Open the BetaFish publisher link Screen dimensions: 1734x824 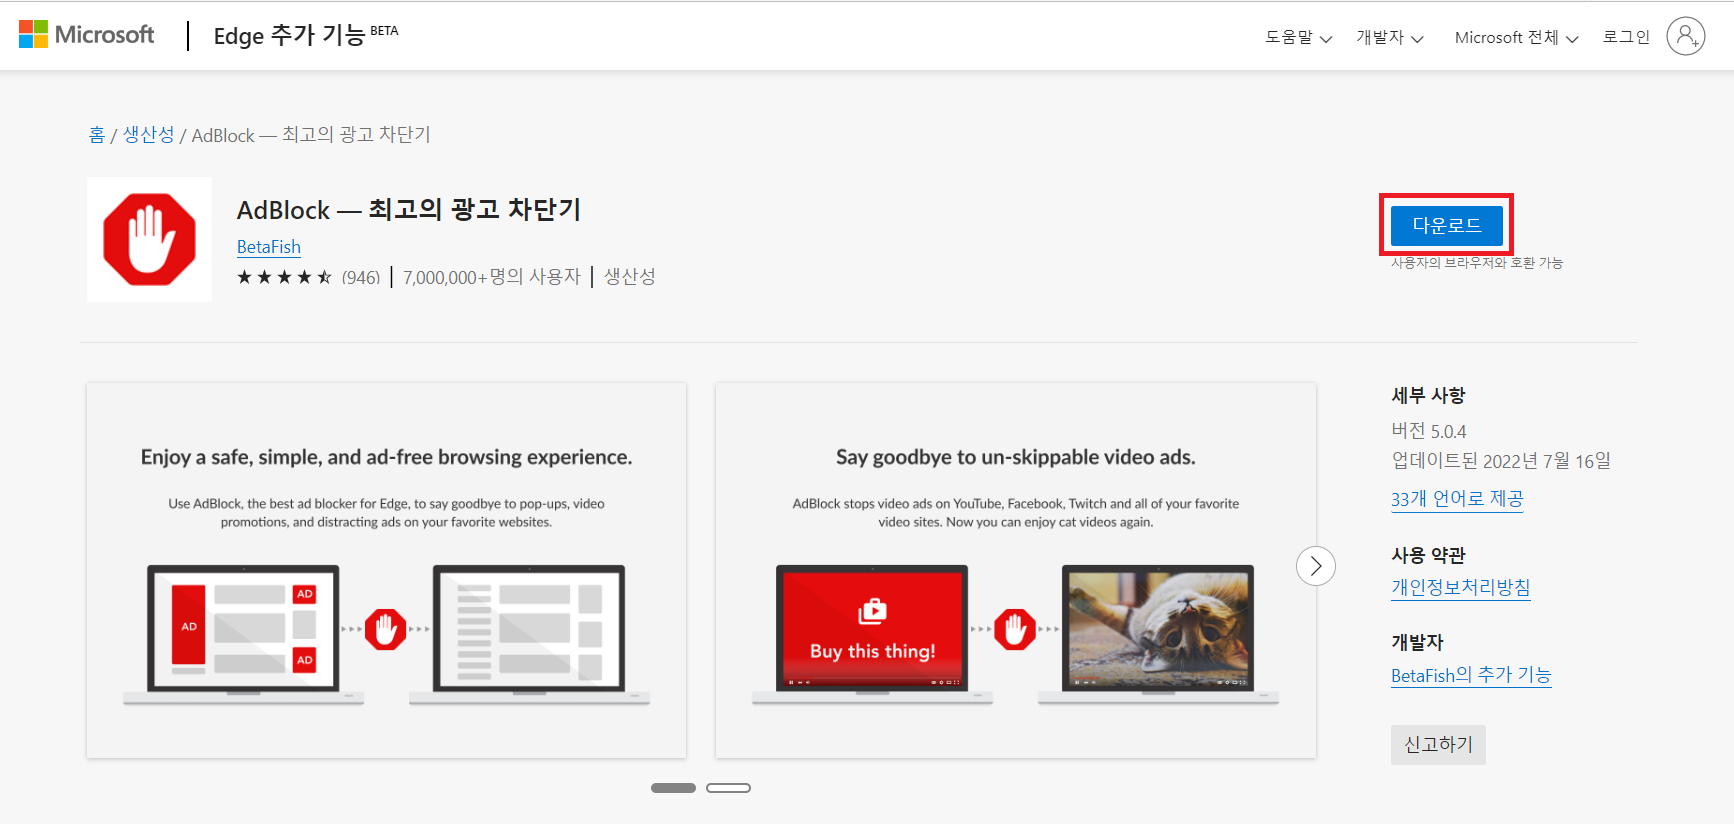(x=269, y=246)
